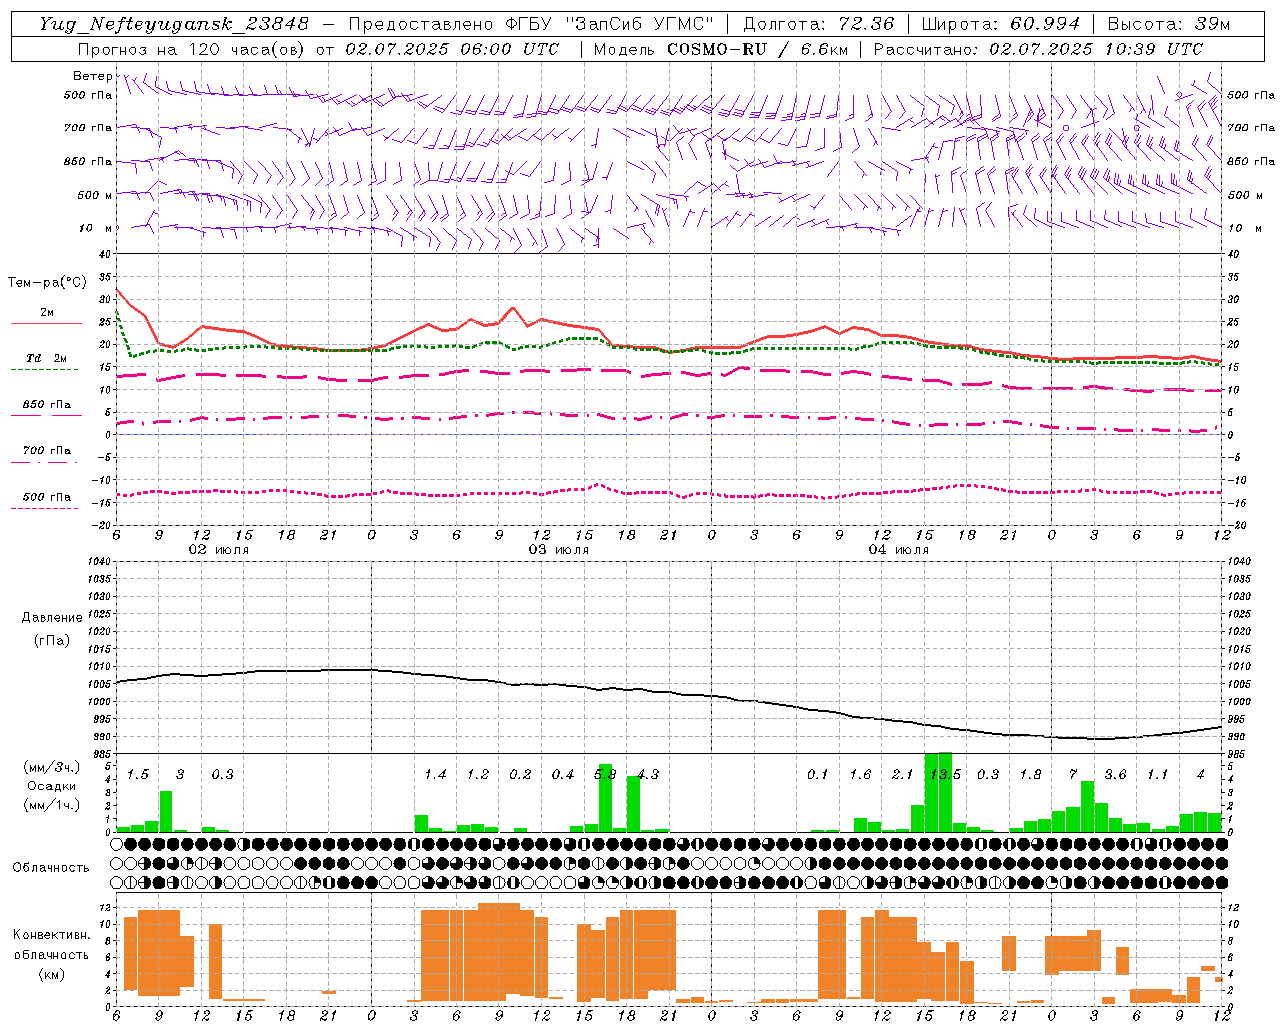The width and height of the screenshot is (1280, 1024).
Task: Select the elevation text Высота: 39м
Action: (x=1168, y=24)
